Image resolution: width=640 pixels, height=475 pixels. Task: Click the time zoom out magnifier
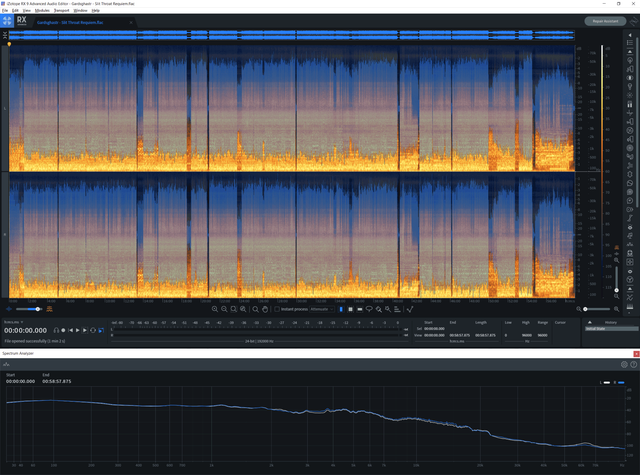coord(578,309)
